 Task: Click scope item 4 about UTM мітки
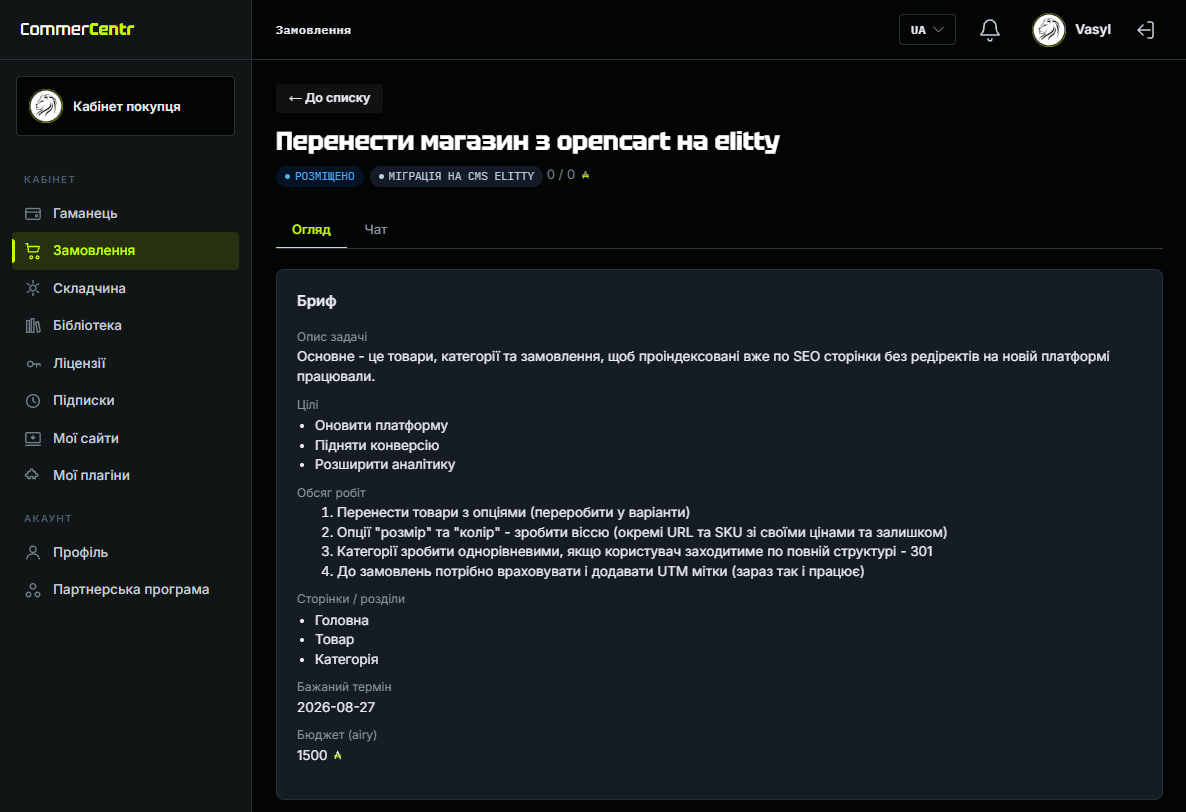pyautogui.click(x=601, y=572)
